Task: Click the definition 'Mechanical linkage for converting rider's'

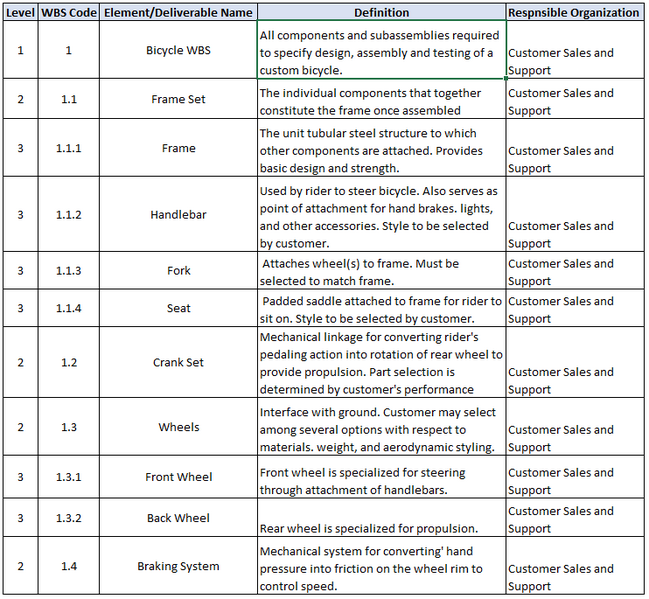Action: [382, 362]
